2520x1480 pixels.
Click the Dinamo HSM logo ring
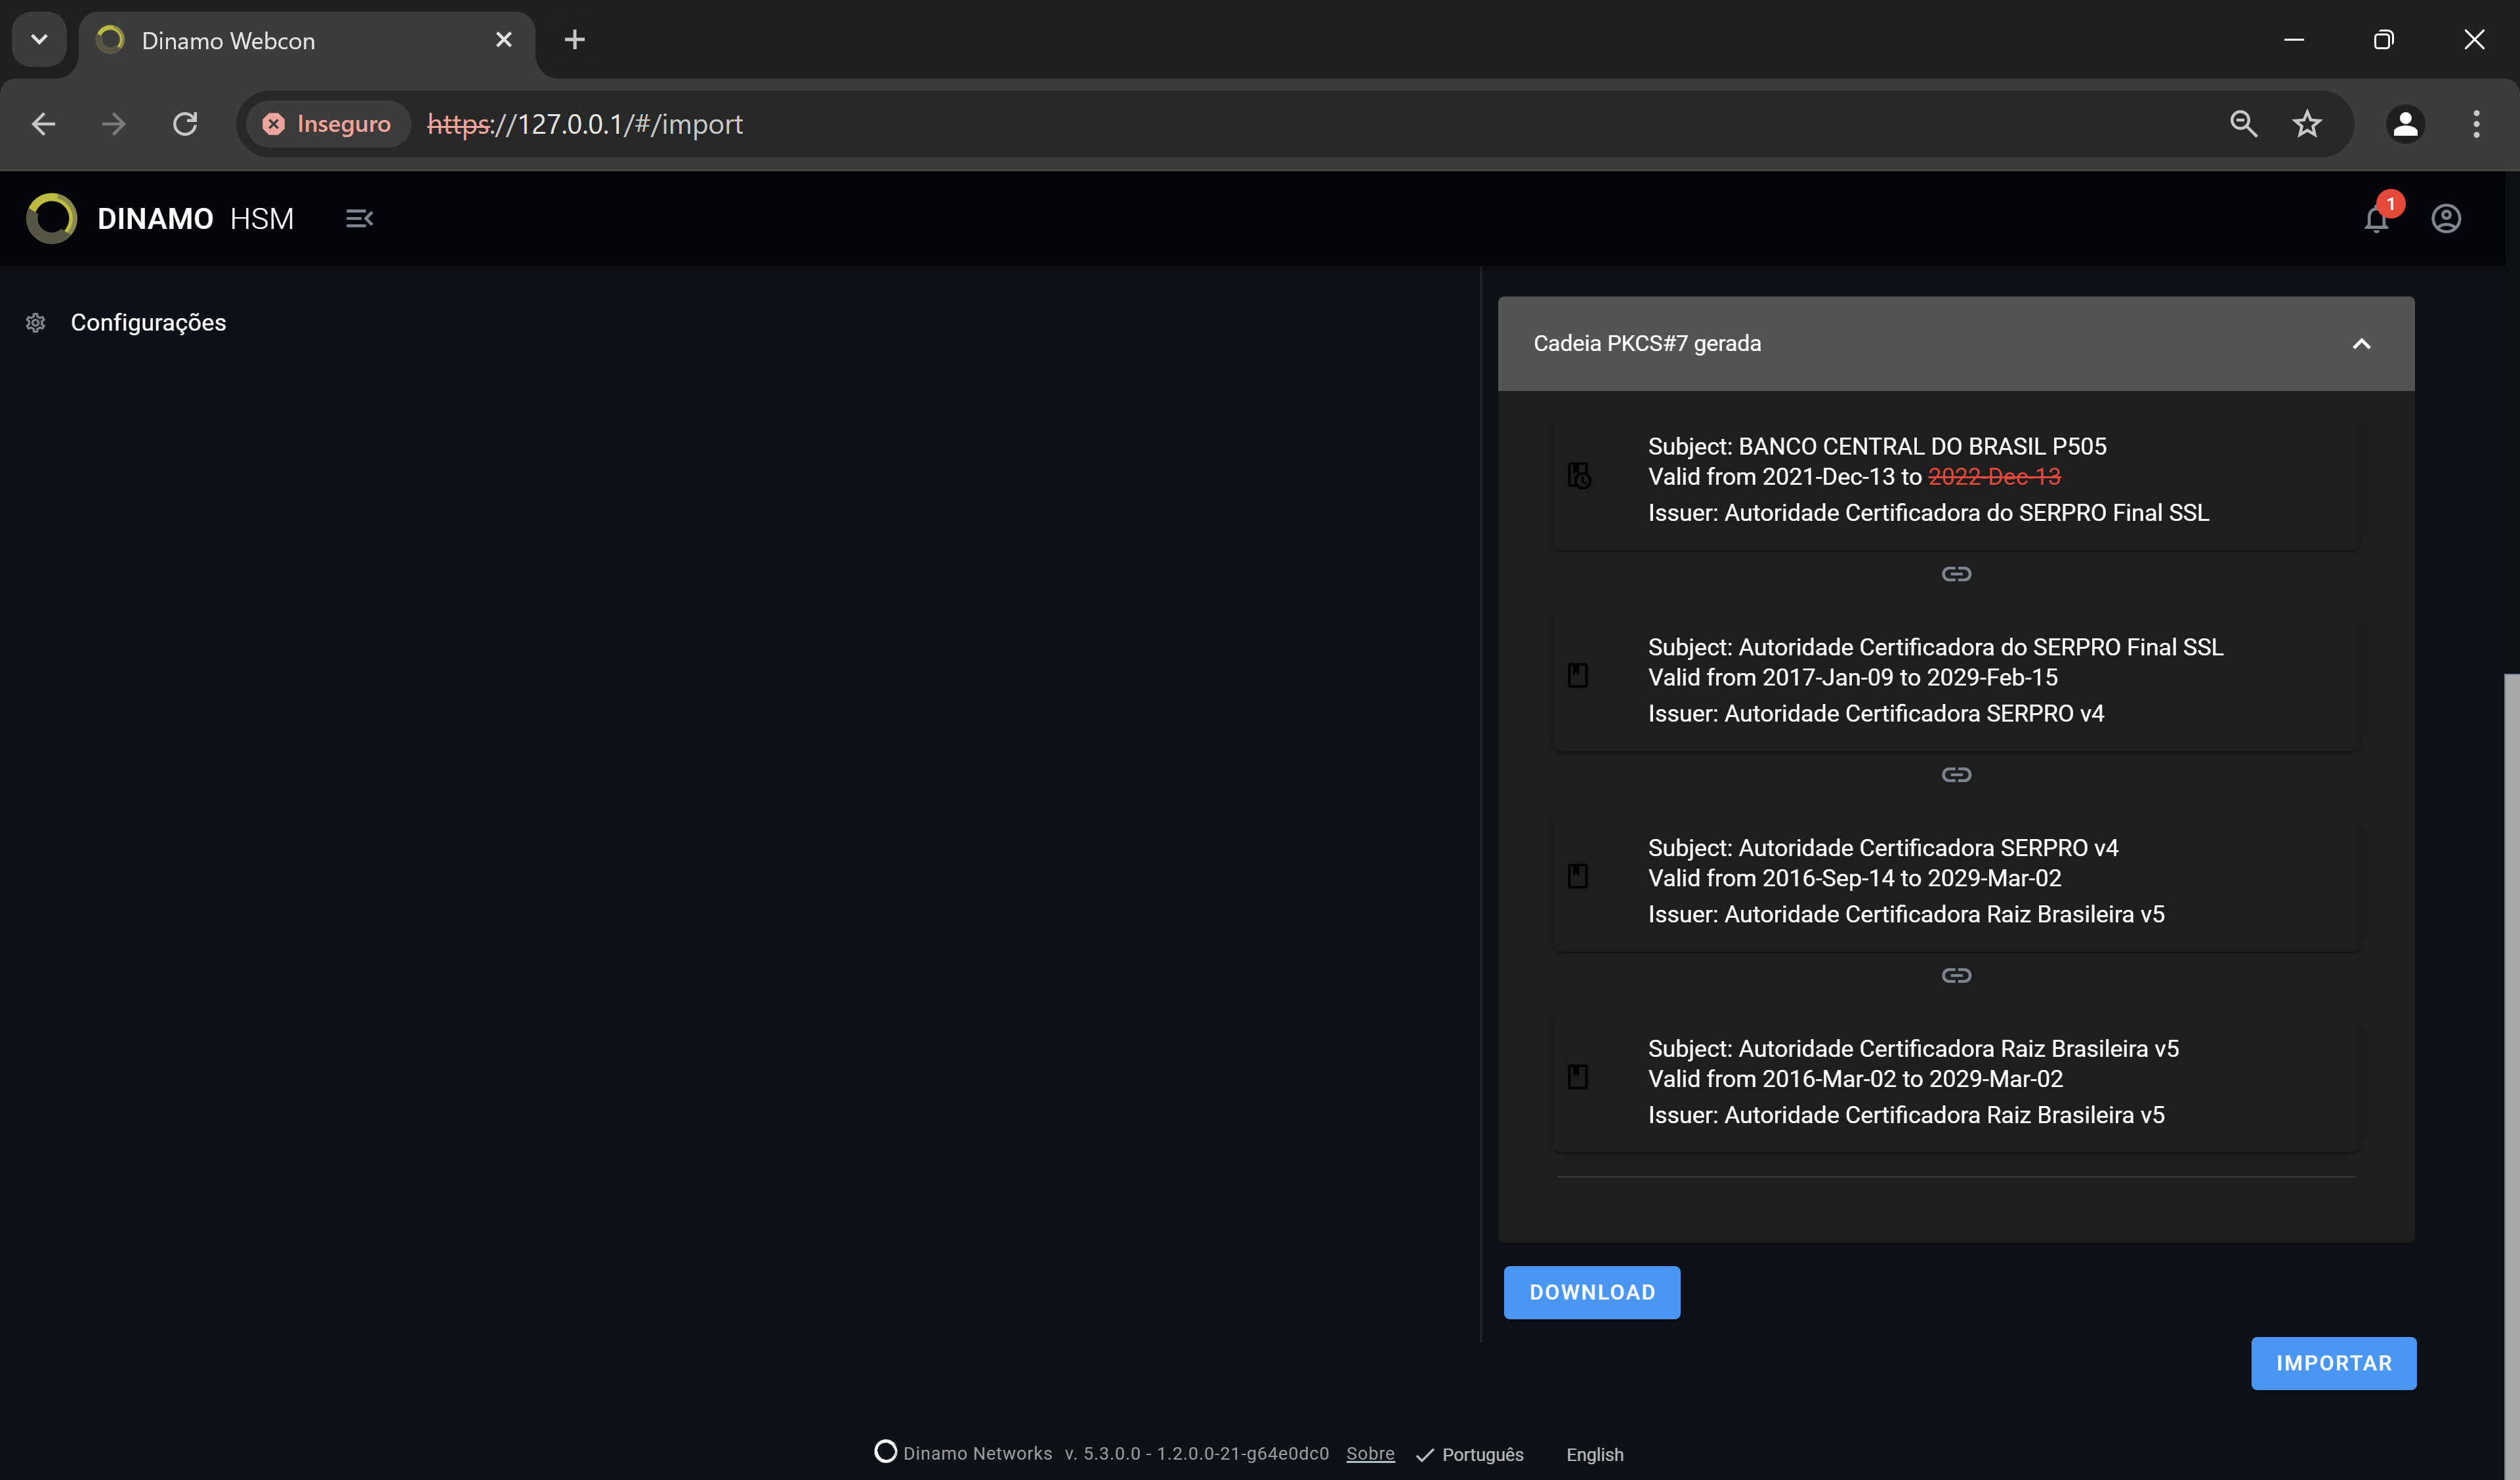(52, 218)
